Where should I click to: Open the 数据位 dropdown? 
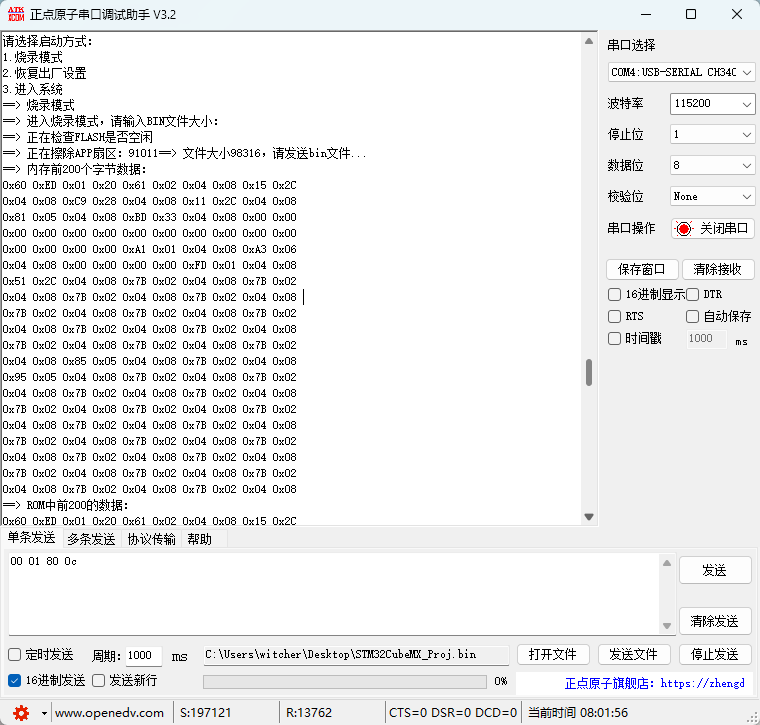[712, 165]
